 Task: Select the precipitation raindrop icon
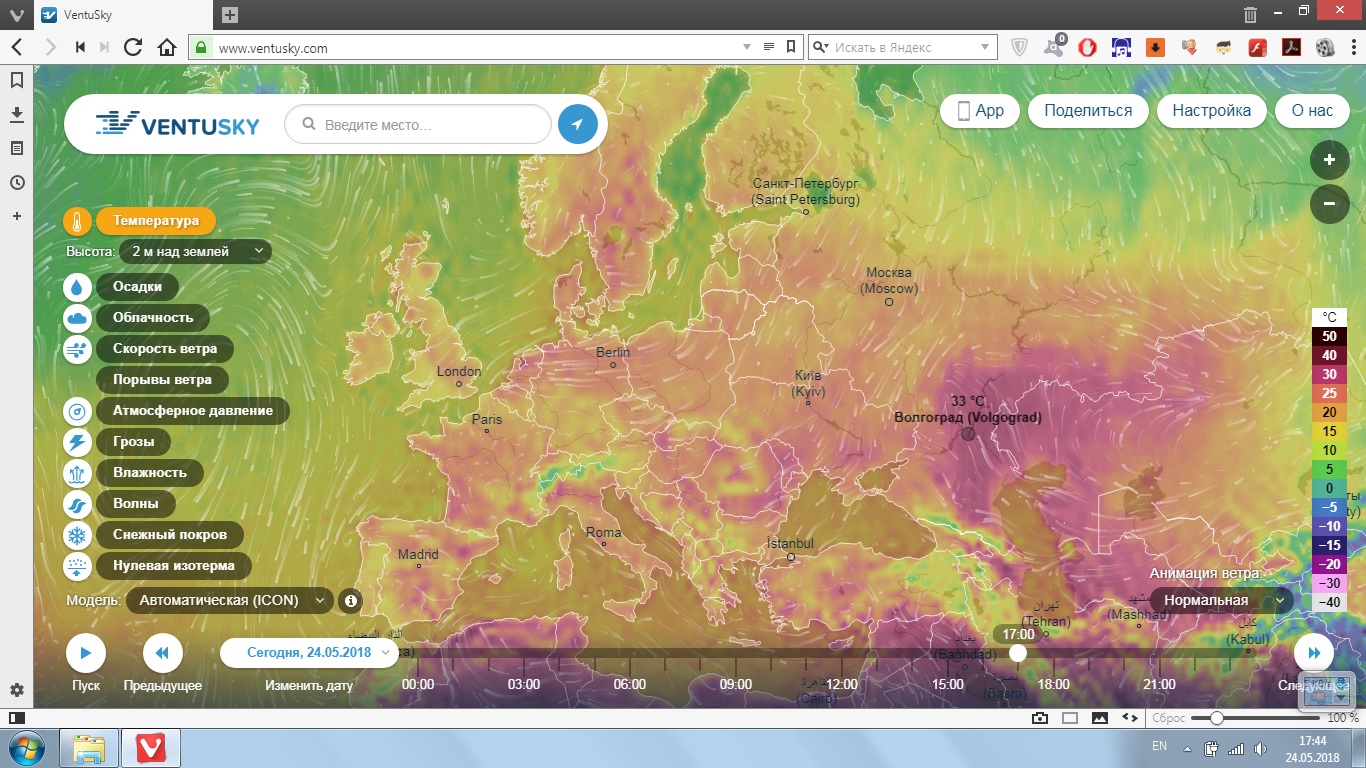point(78,287)
